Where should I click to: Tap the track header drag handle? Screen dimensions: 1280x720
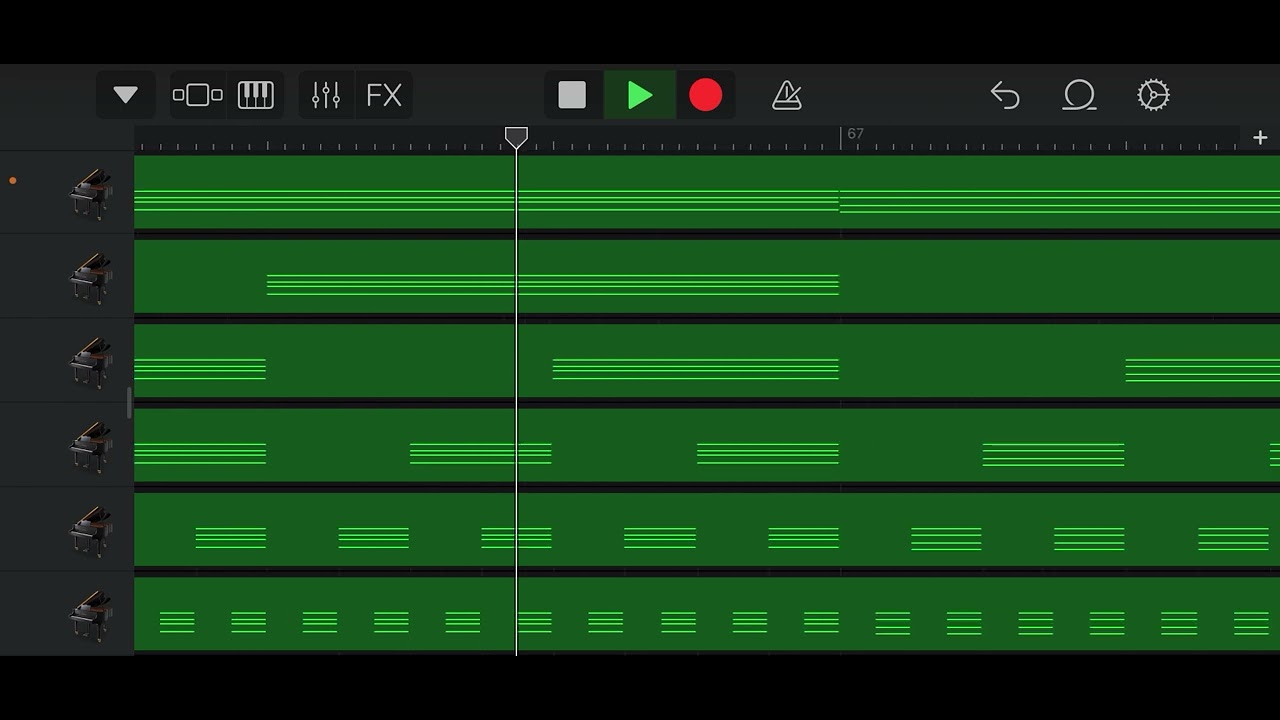(x=129, y=403)
